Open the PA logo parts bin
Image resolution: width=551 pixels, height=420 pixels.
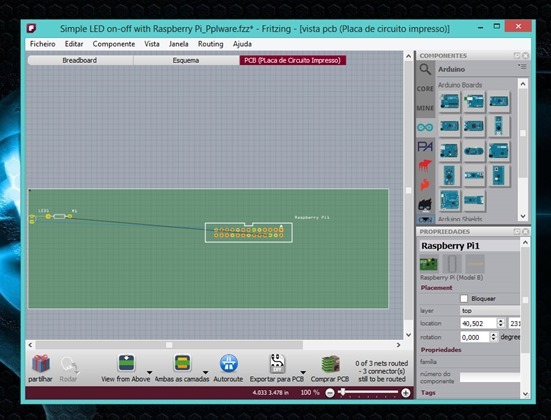425,146
